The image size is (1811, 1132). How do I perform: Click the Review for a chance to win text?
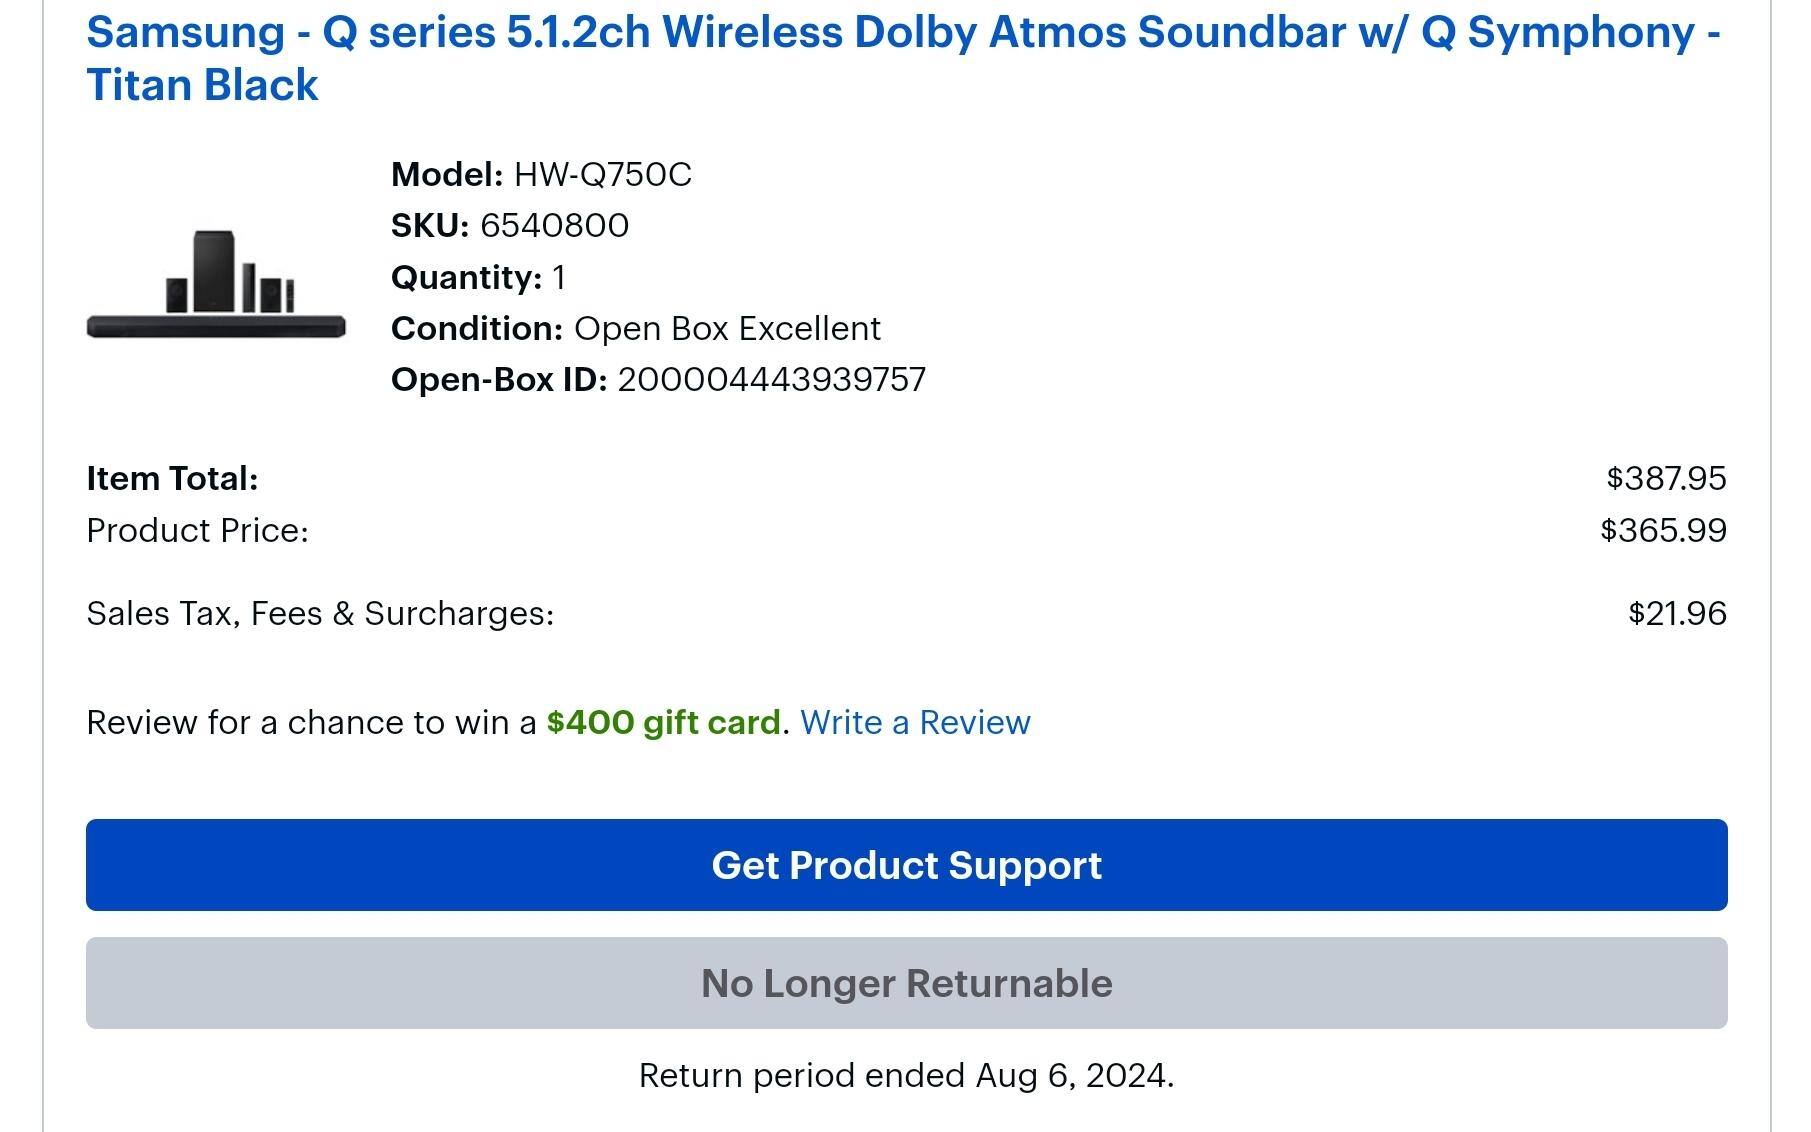[311, 722]
